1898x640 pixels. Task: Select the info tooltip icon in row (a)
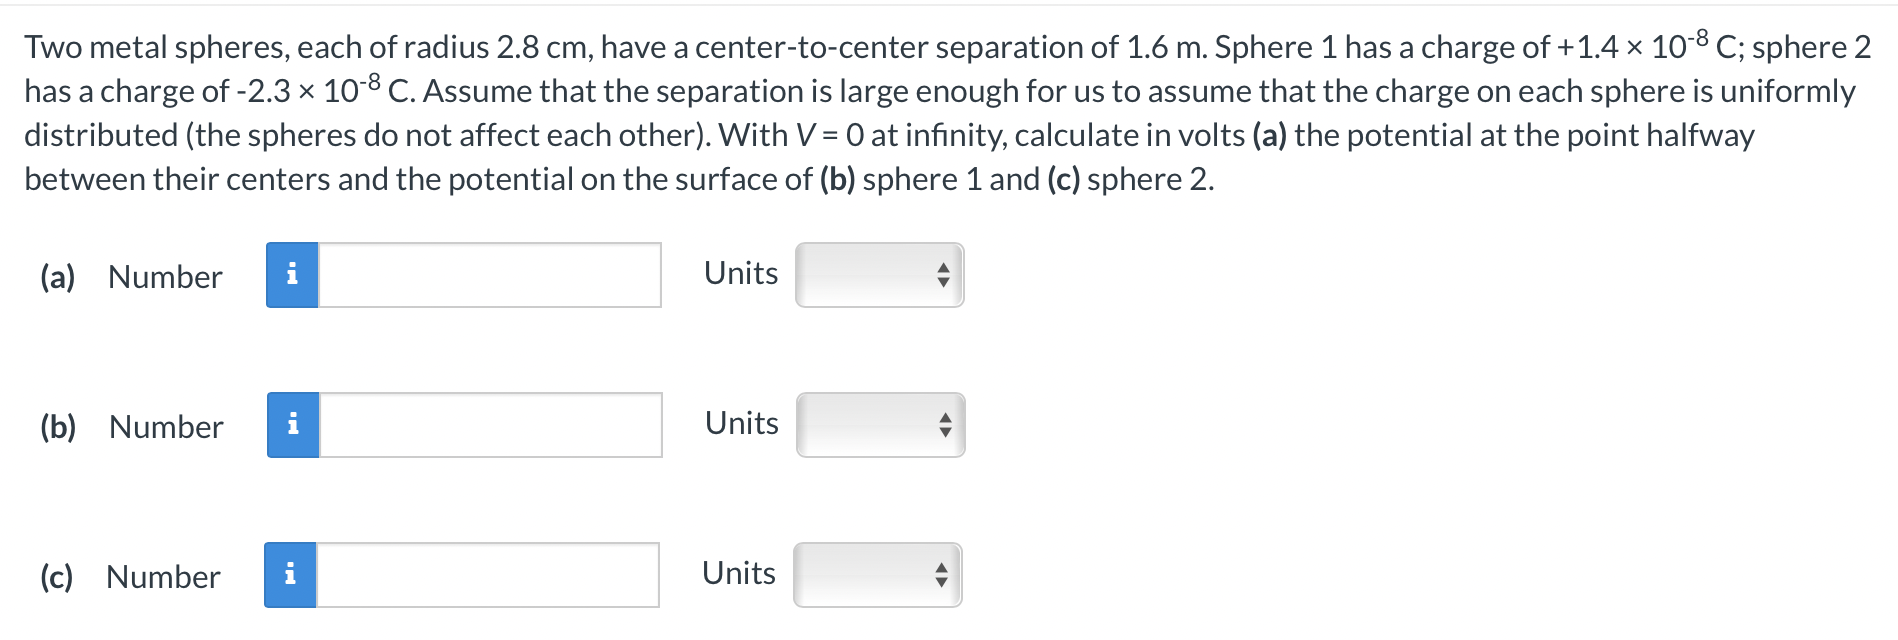(292, 276)
